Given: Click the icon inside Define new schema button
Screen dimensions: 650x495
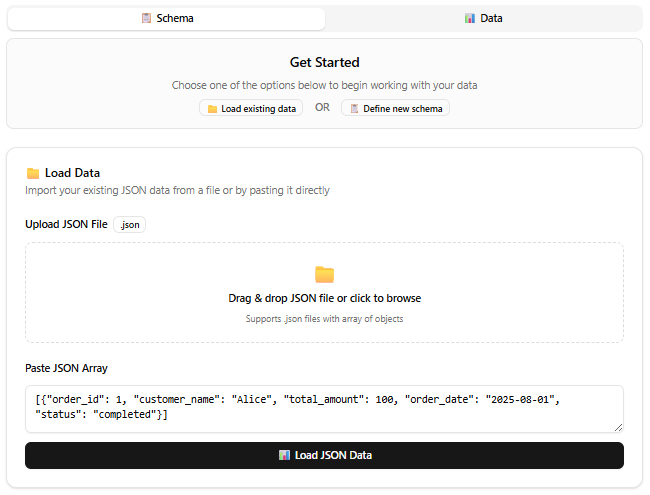Looking at the screenshot, I should click(354, 108).
